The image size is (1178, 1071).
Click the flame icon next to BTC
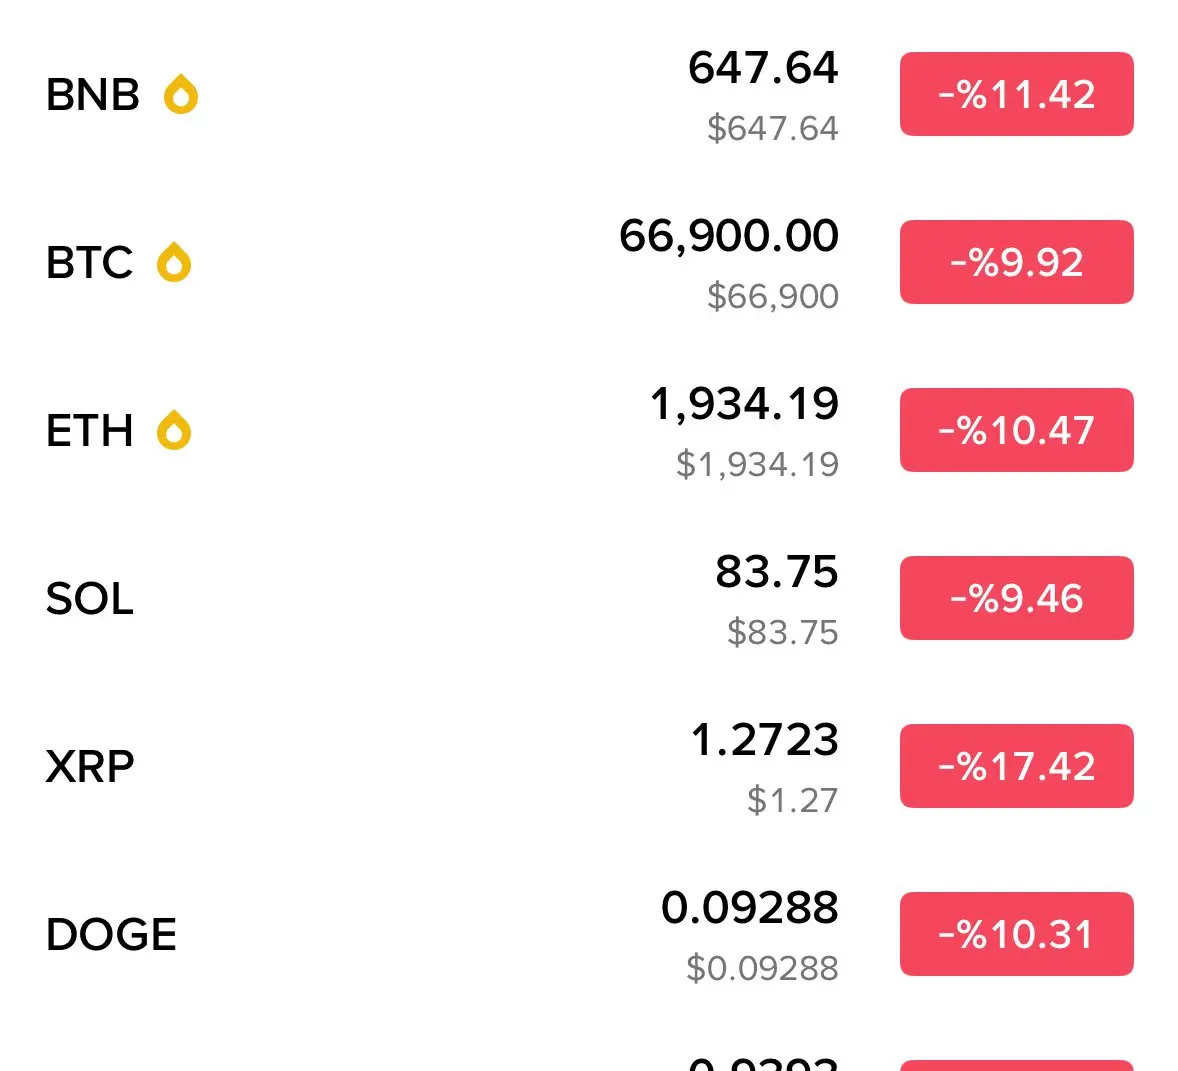(x=174, y=263)
